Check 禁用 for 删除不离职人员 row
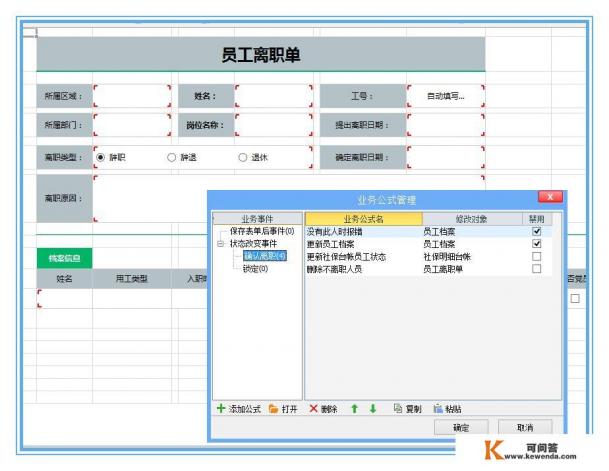609x471 pixels. pos(536,269)
